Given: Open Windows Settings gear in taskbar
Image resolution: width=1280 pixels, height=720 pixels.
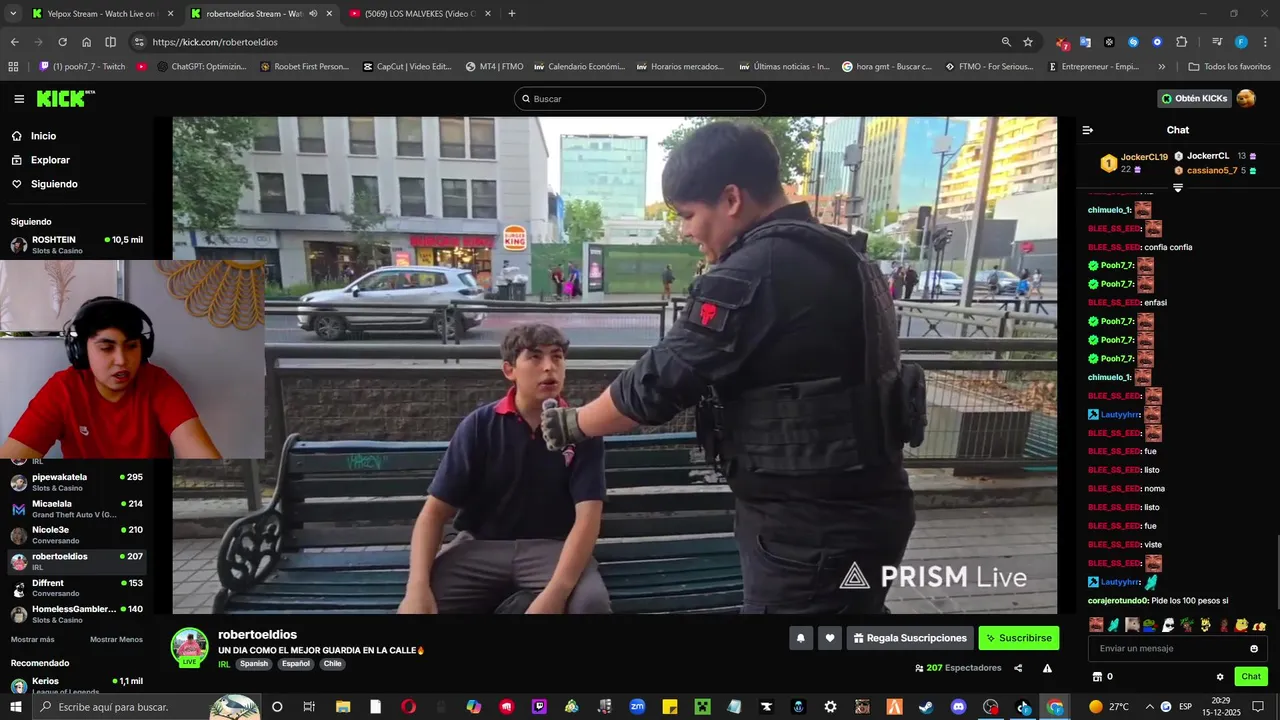Looking at the screenshot, I should (x=830, y=707).
